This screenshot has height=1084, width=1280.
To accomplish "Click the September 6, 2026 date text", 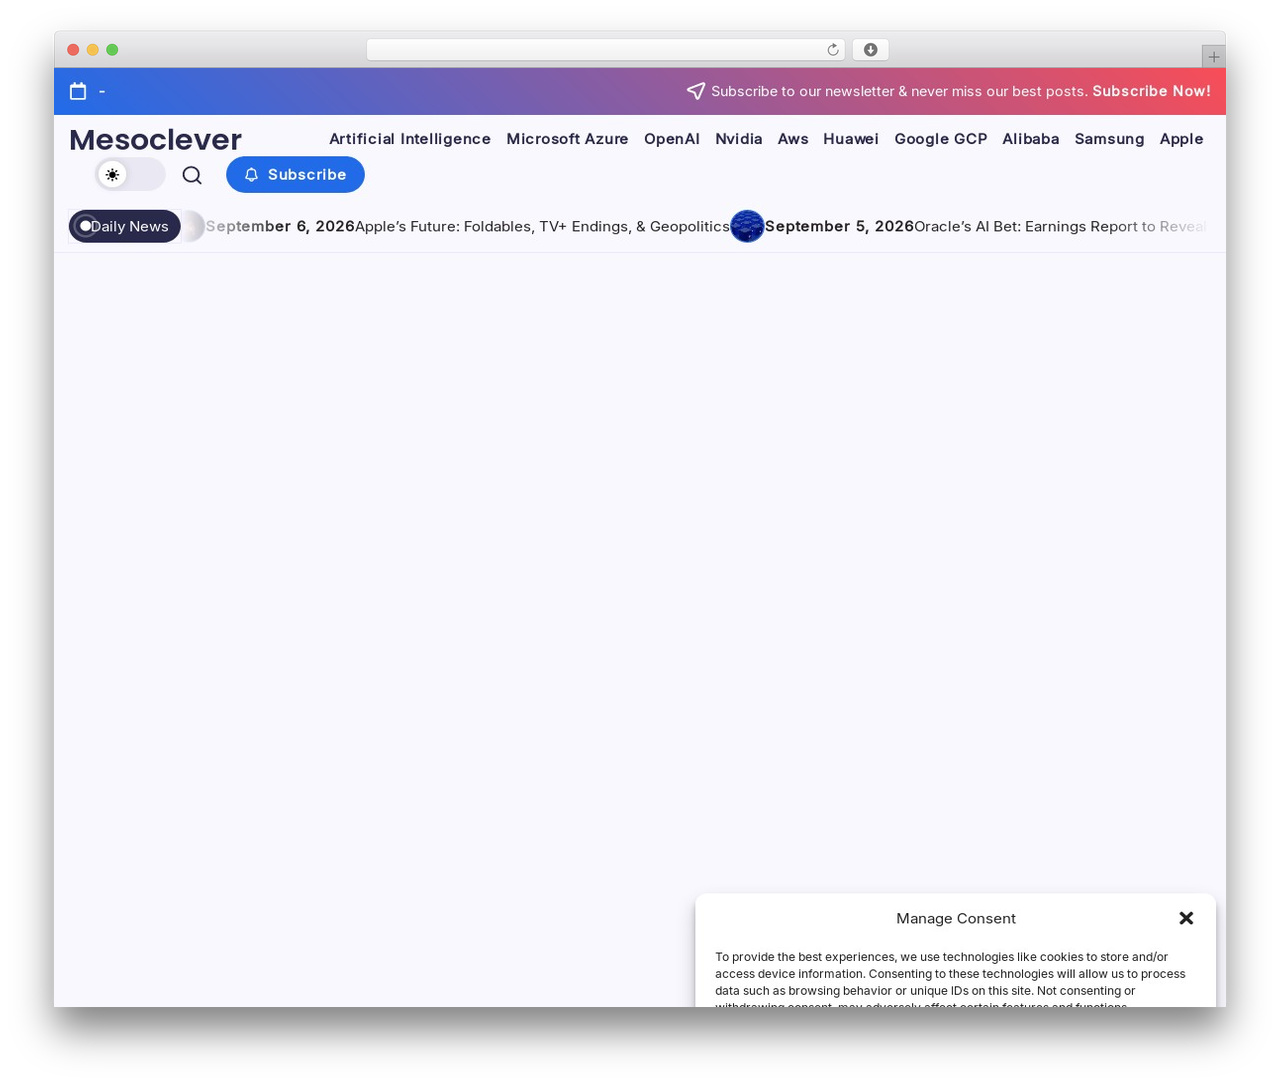I will click(280, 227).
